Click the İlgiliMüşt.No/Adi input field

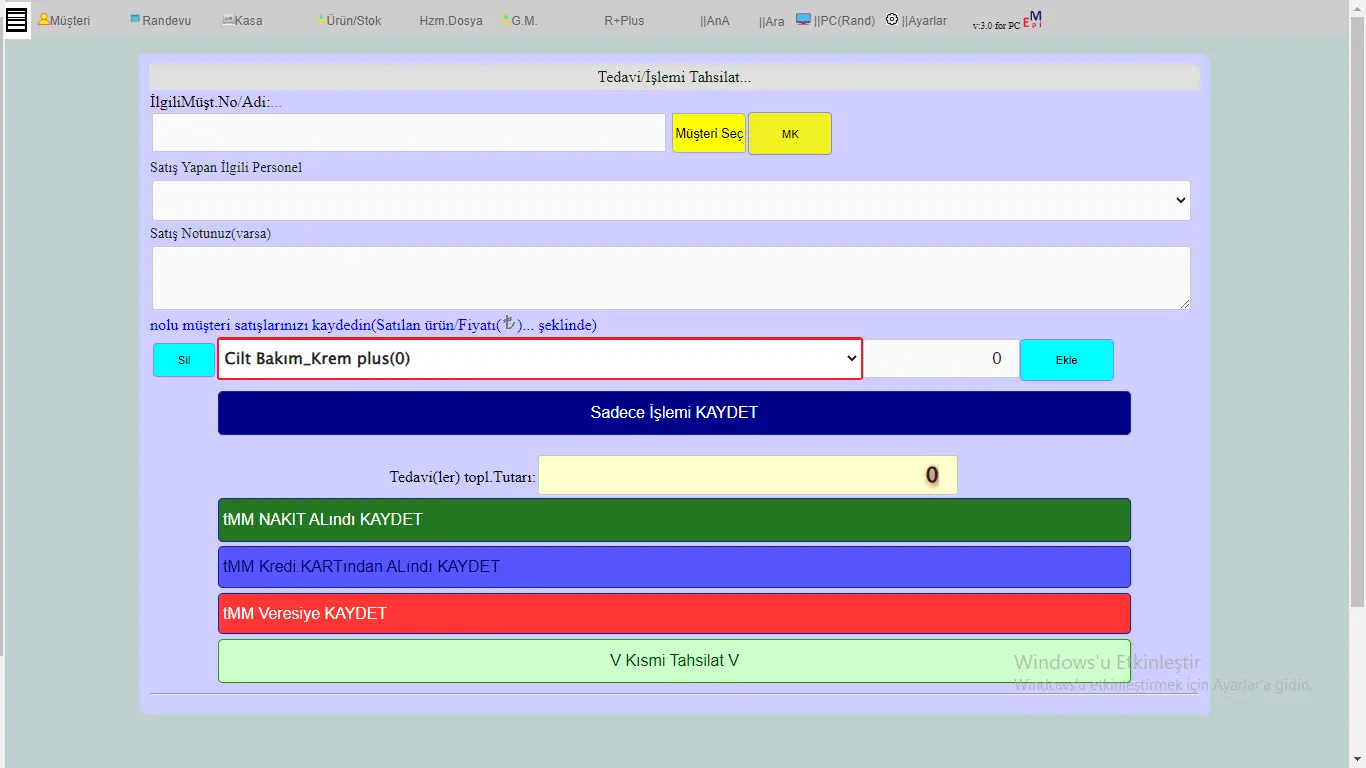408,133
